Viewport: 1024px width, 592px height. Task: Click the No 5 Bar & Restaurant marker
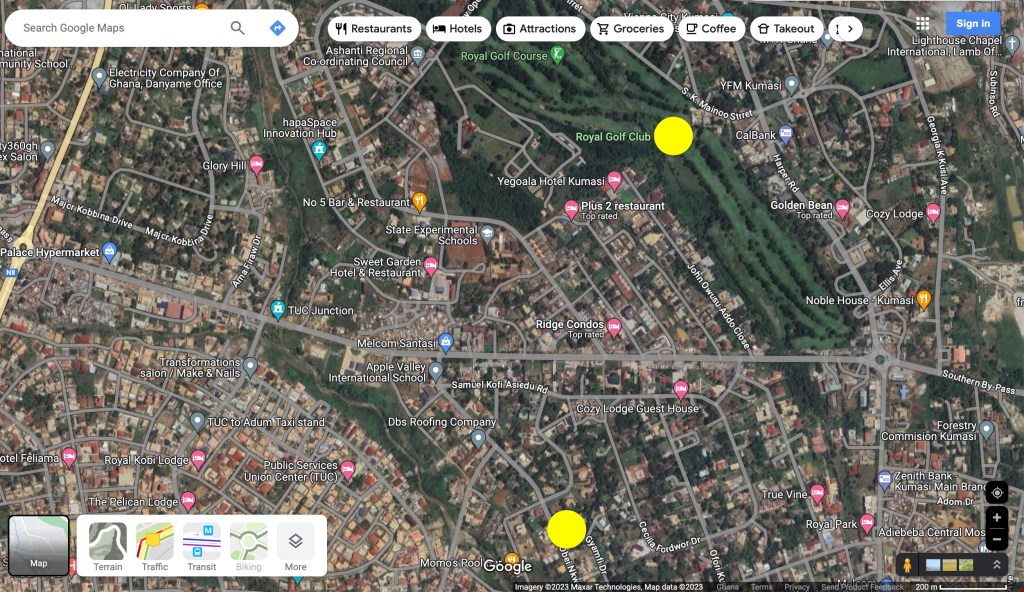coord(419,201)
